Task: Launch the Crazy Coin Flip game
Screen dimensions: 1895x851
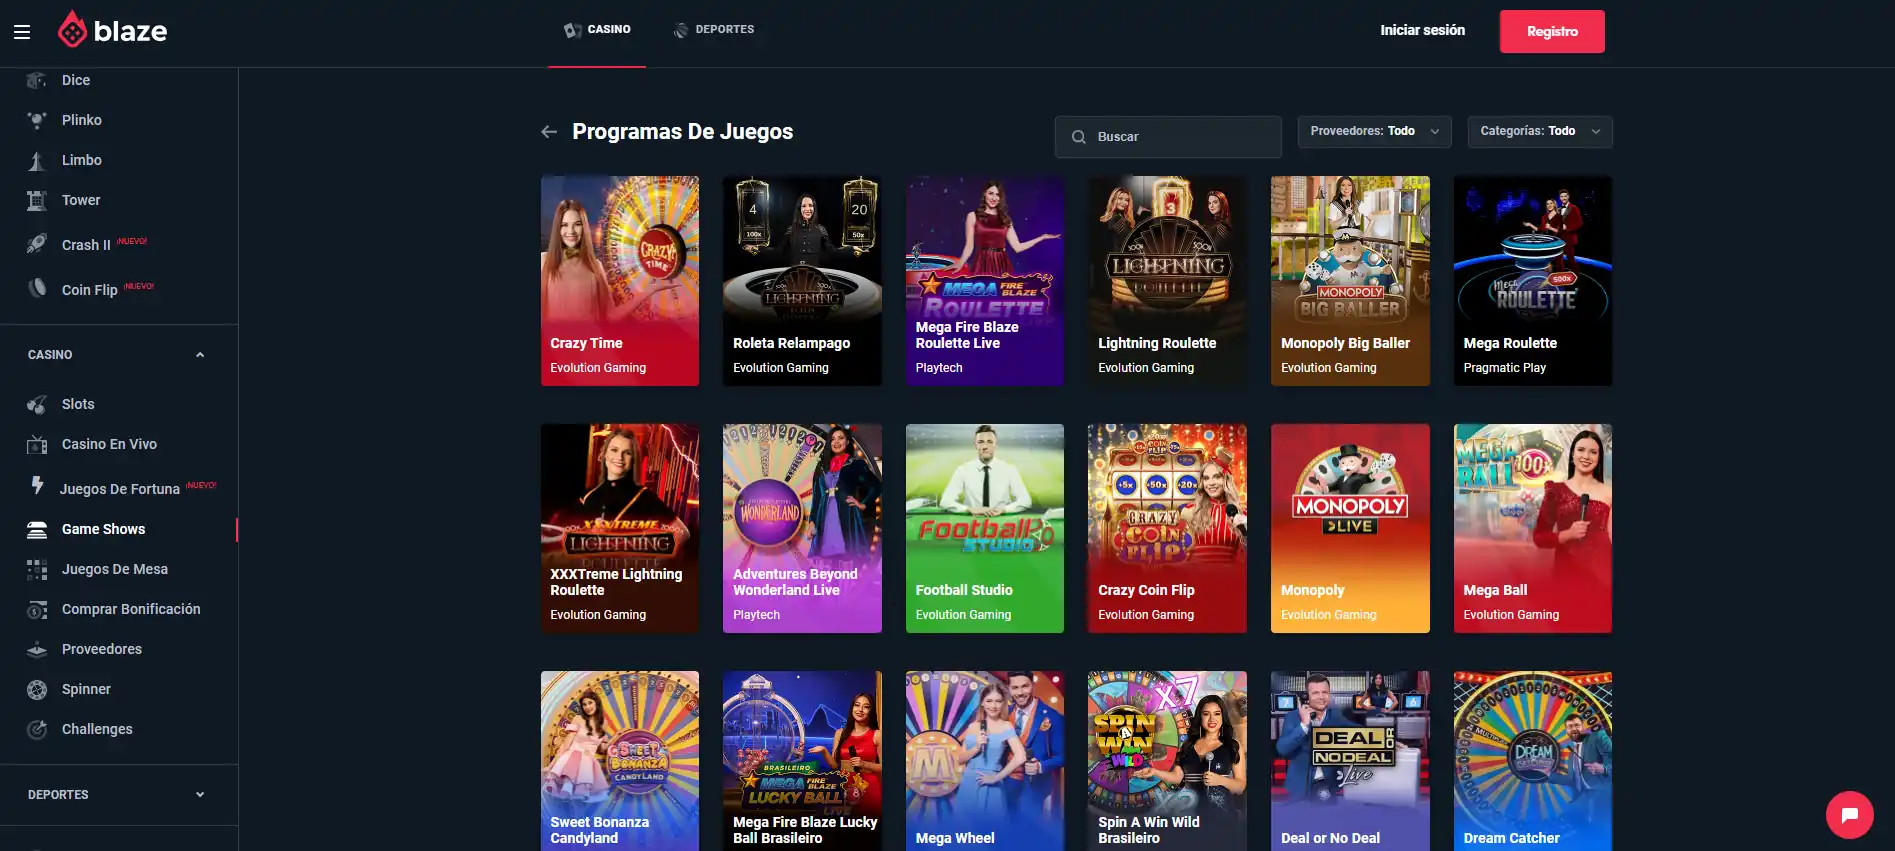Action: (x=1167, y=528)
